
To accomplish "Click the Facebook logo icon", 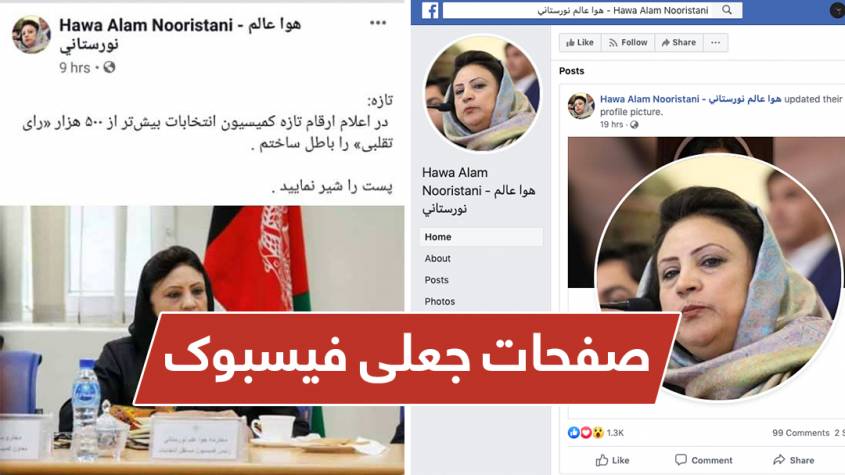I will (430, 11).
